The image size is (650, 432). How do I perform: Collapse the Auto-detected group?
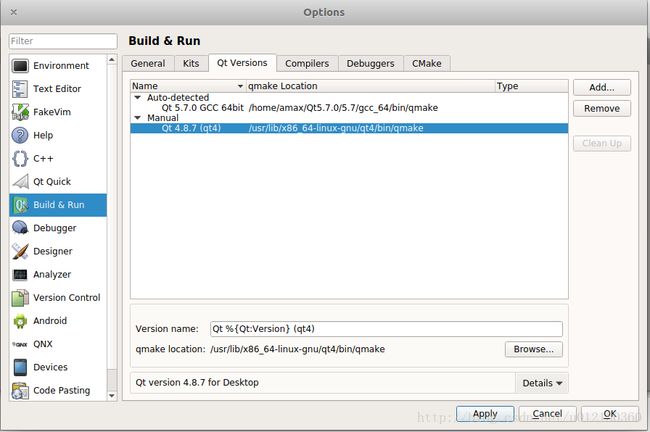pyautogui.click(x=138, y=97)
